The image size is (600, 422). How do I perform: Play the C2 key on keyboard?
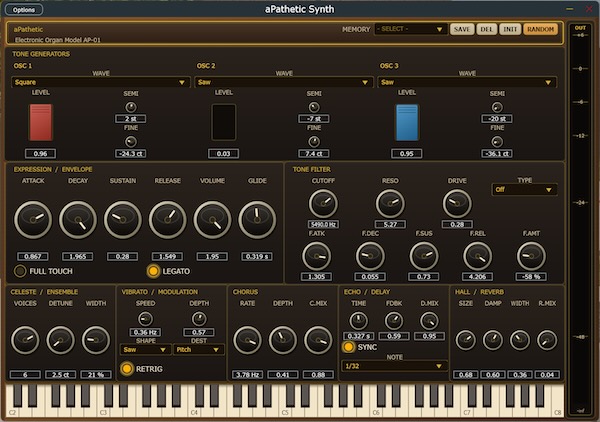coord(13,410)
